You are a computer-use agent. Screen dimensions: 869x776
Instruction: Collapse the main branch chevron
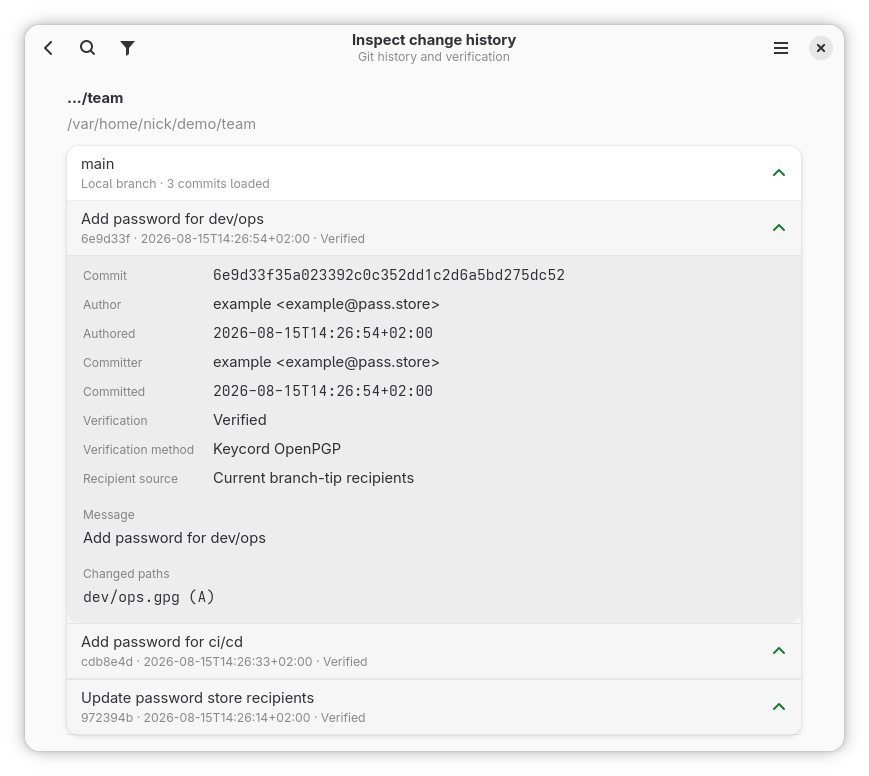(x=779, y=173)
